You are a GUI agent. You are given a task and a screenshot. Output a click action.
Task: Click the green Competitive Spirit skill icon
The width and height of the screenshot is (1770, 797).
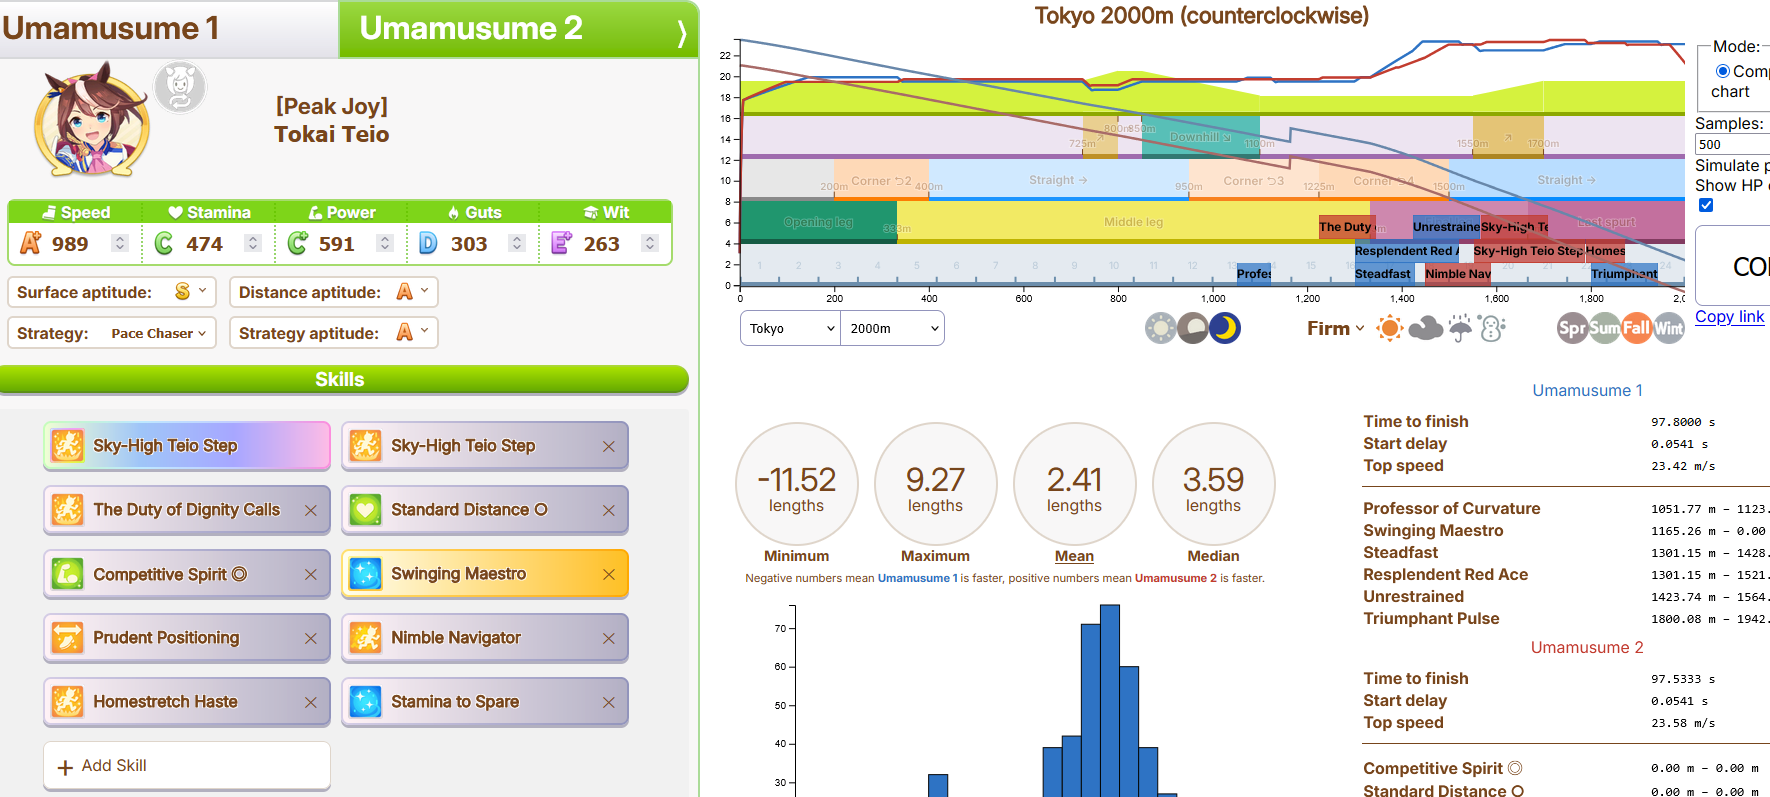pyautogui.click(x=67, y=574)
